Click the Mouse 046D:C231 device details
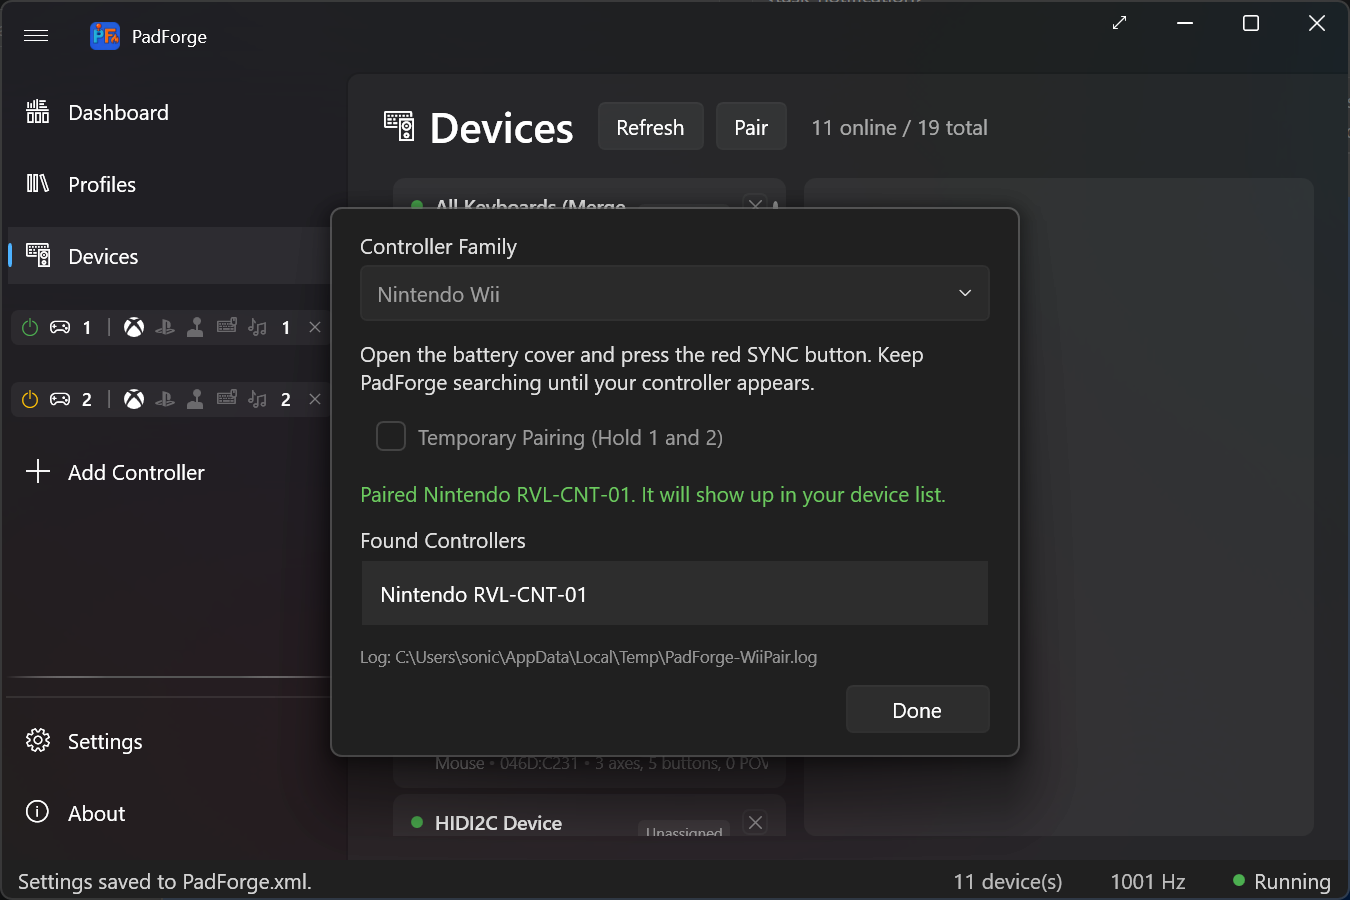 [x=602, y=763]
